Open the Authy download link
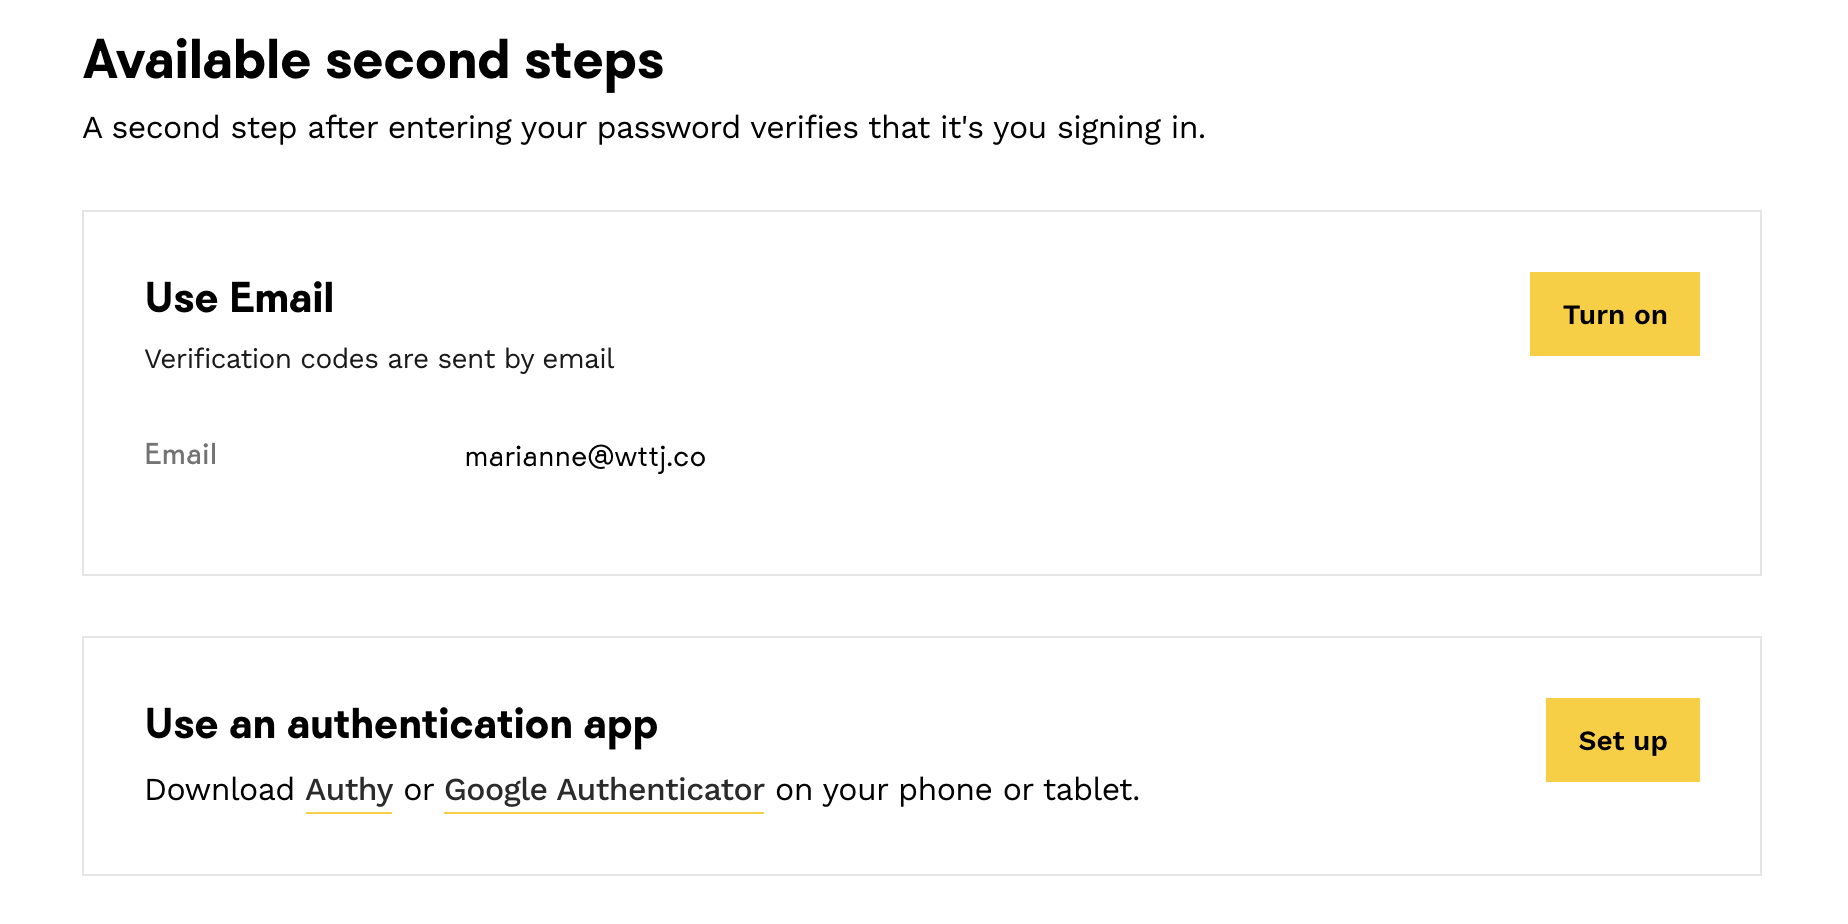Viewport: 1848px width, 924px height. click(x=349, y=790)
